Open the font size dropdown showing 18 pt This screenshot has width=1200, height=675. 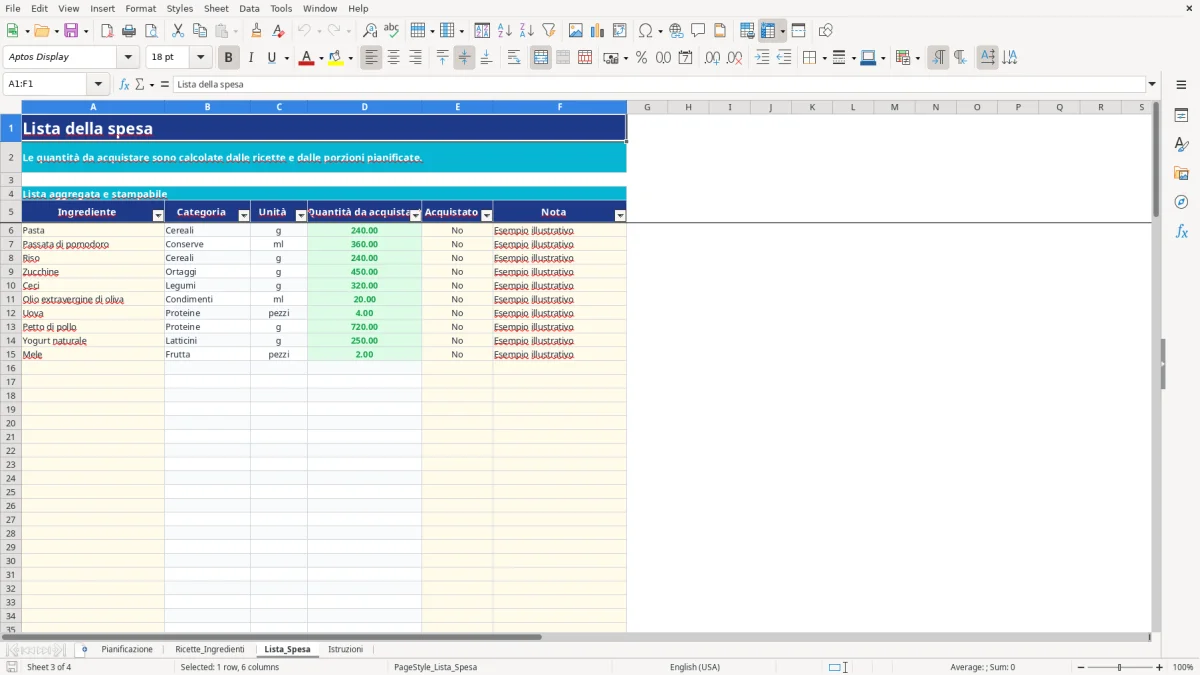[x=200, y=57]
